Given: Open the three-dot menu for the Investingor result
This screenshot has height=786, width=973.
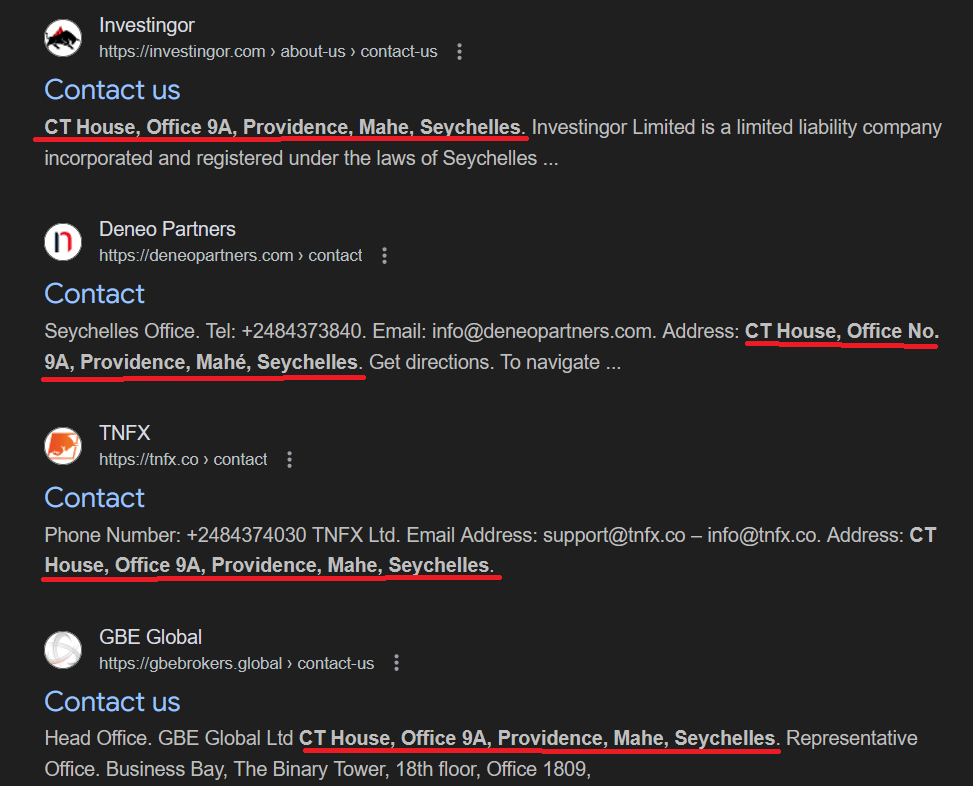Looking at the screenshot, I should coord(459,51).
